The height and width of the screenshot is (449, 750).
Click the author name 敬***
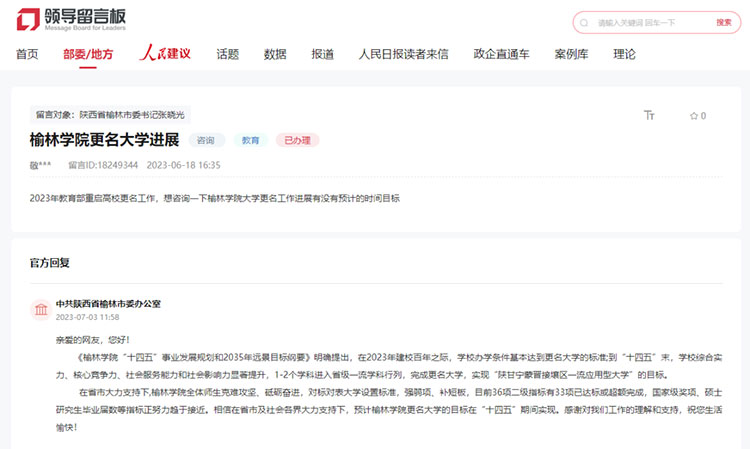point(40,165)
